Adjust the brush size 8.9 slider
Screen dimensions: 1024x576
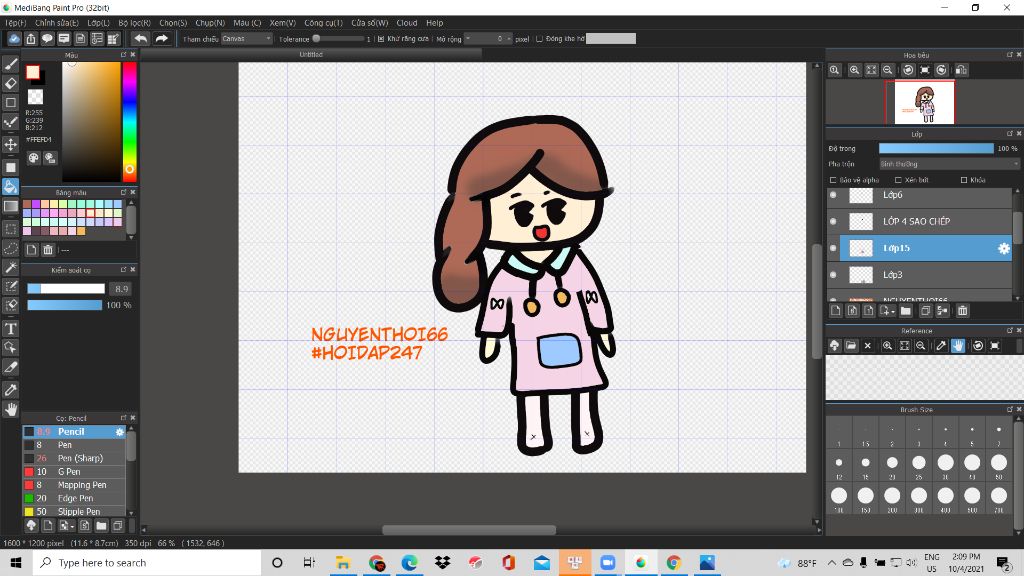(x=66, y=289)
